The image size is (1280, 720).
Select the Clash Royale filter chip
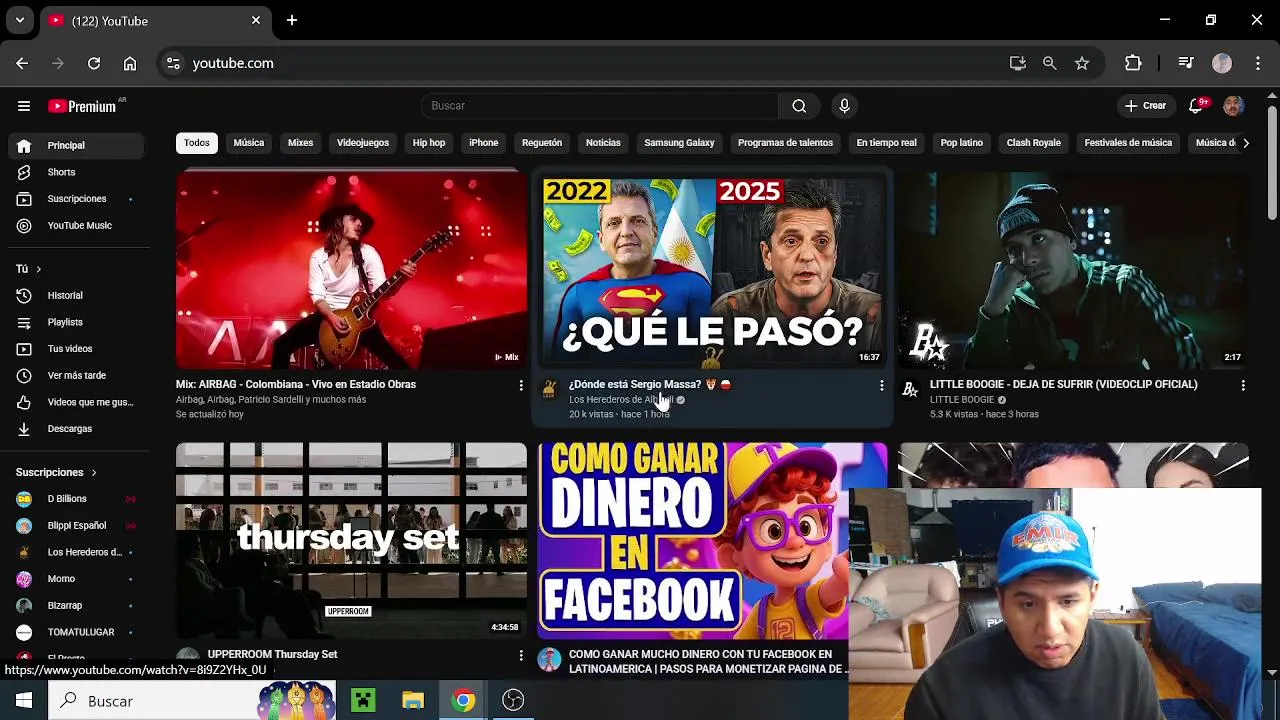[x=1034, y=143]
